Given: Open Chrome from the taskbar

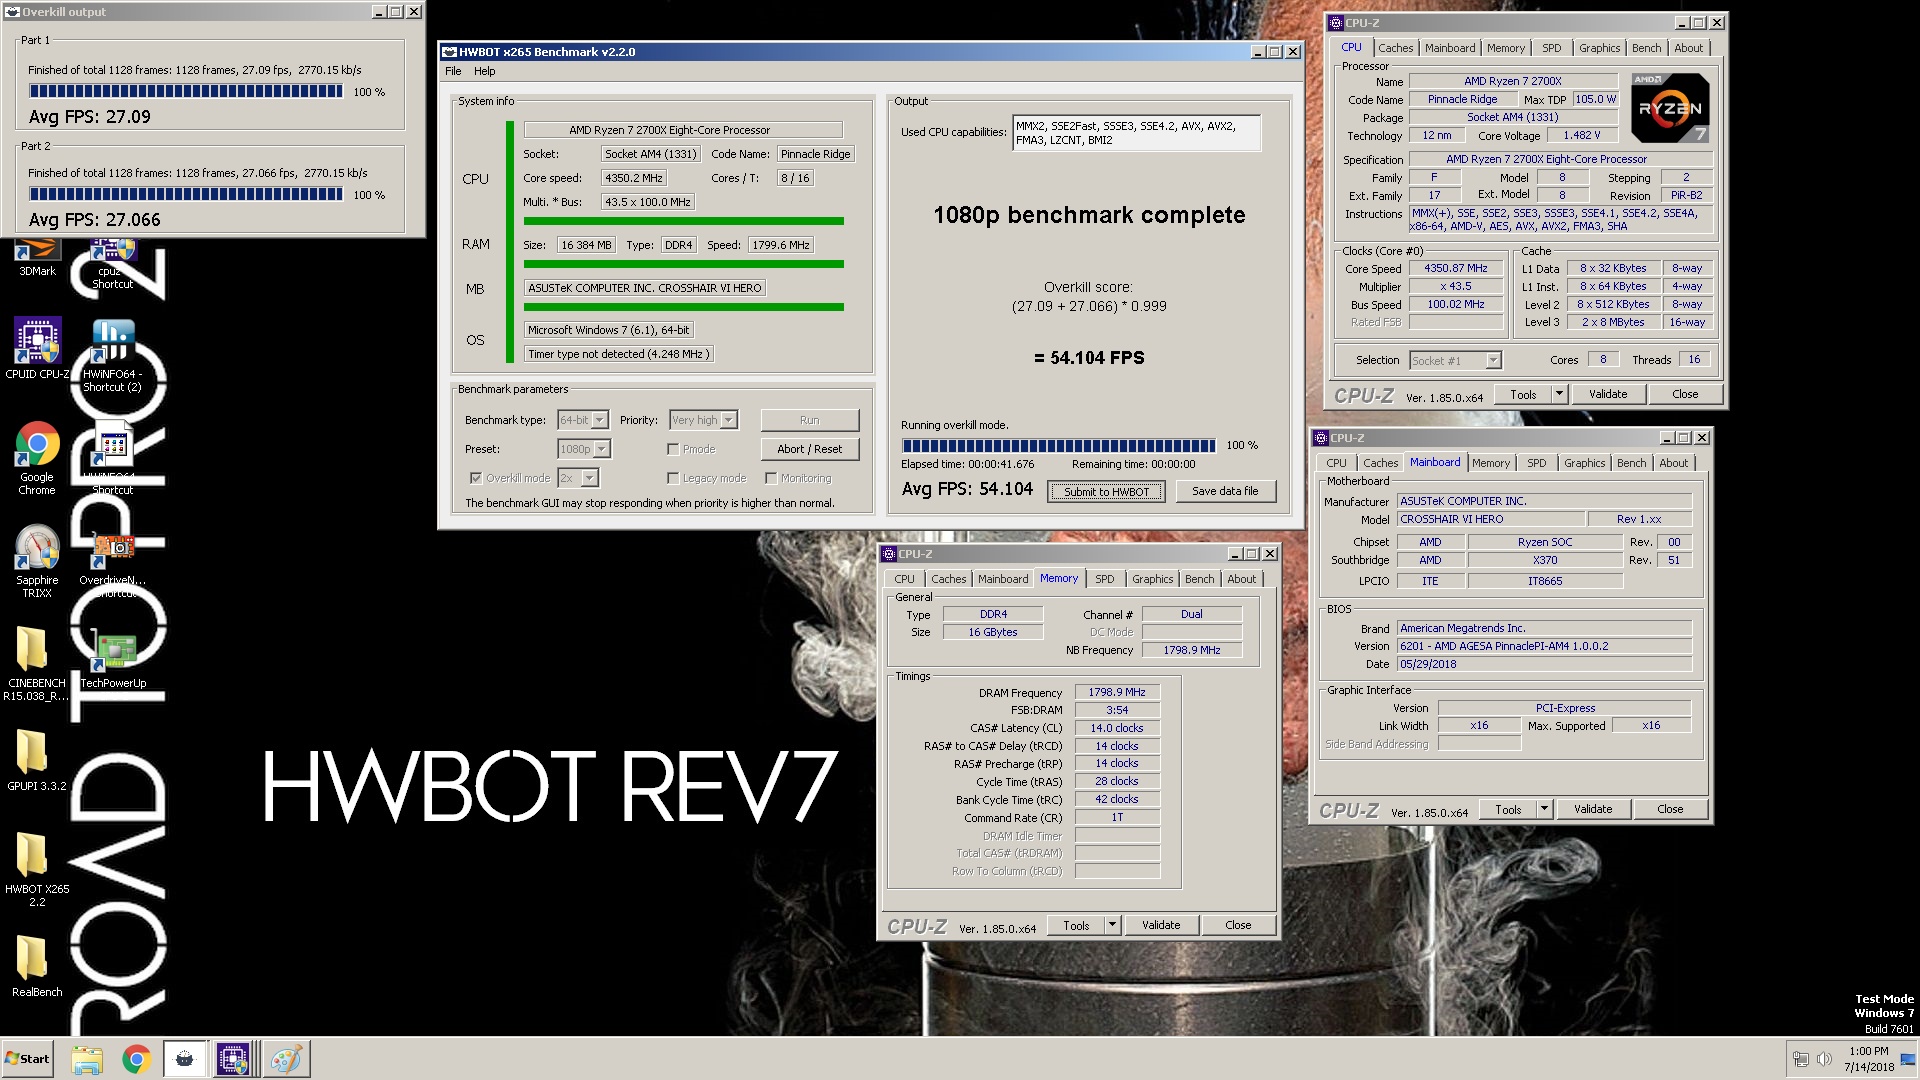Looking at the screenshot, I should 136,1059.
